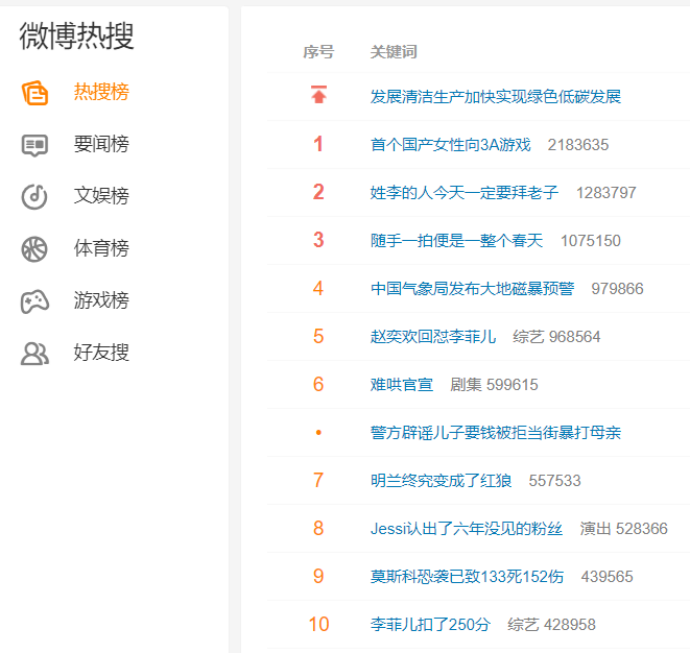
Task: Open 李菲儿扣了250分 topic
Action: click(430, 624)
